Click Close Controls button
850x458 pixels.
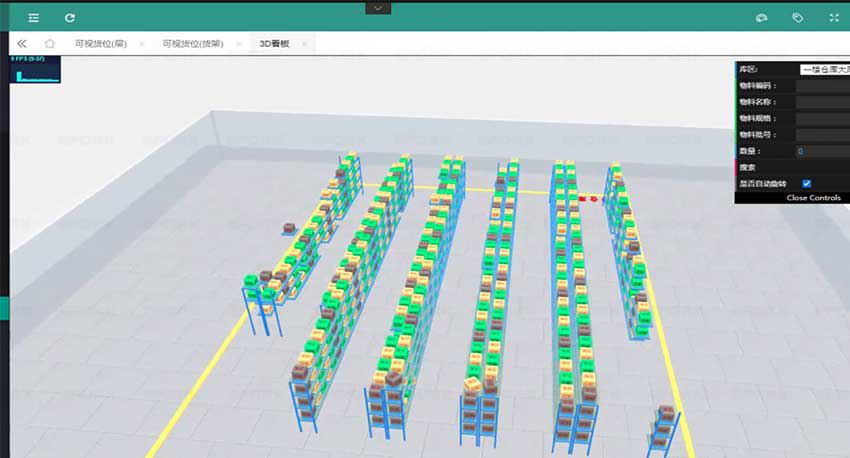point(813,198)
